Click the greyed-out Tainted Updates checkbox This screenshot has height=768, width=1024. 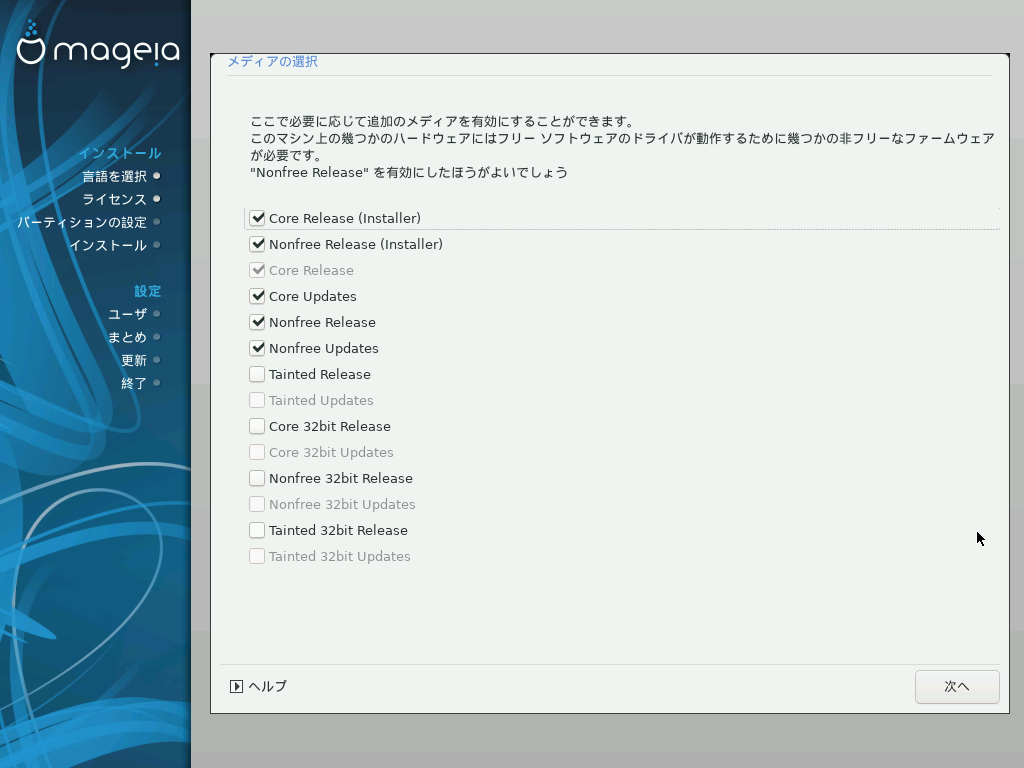click(x=257, y=400)
